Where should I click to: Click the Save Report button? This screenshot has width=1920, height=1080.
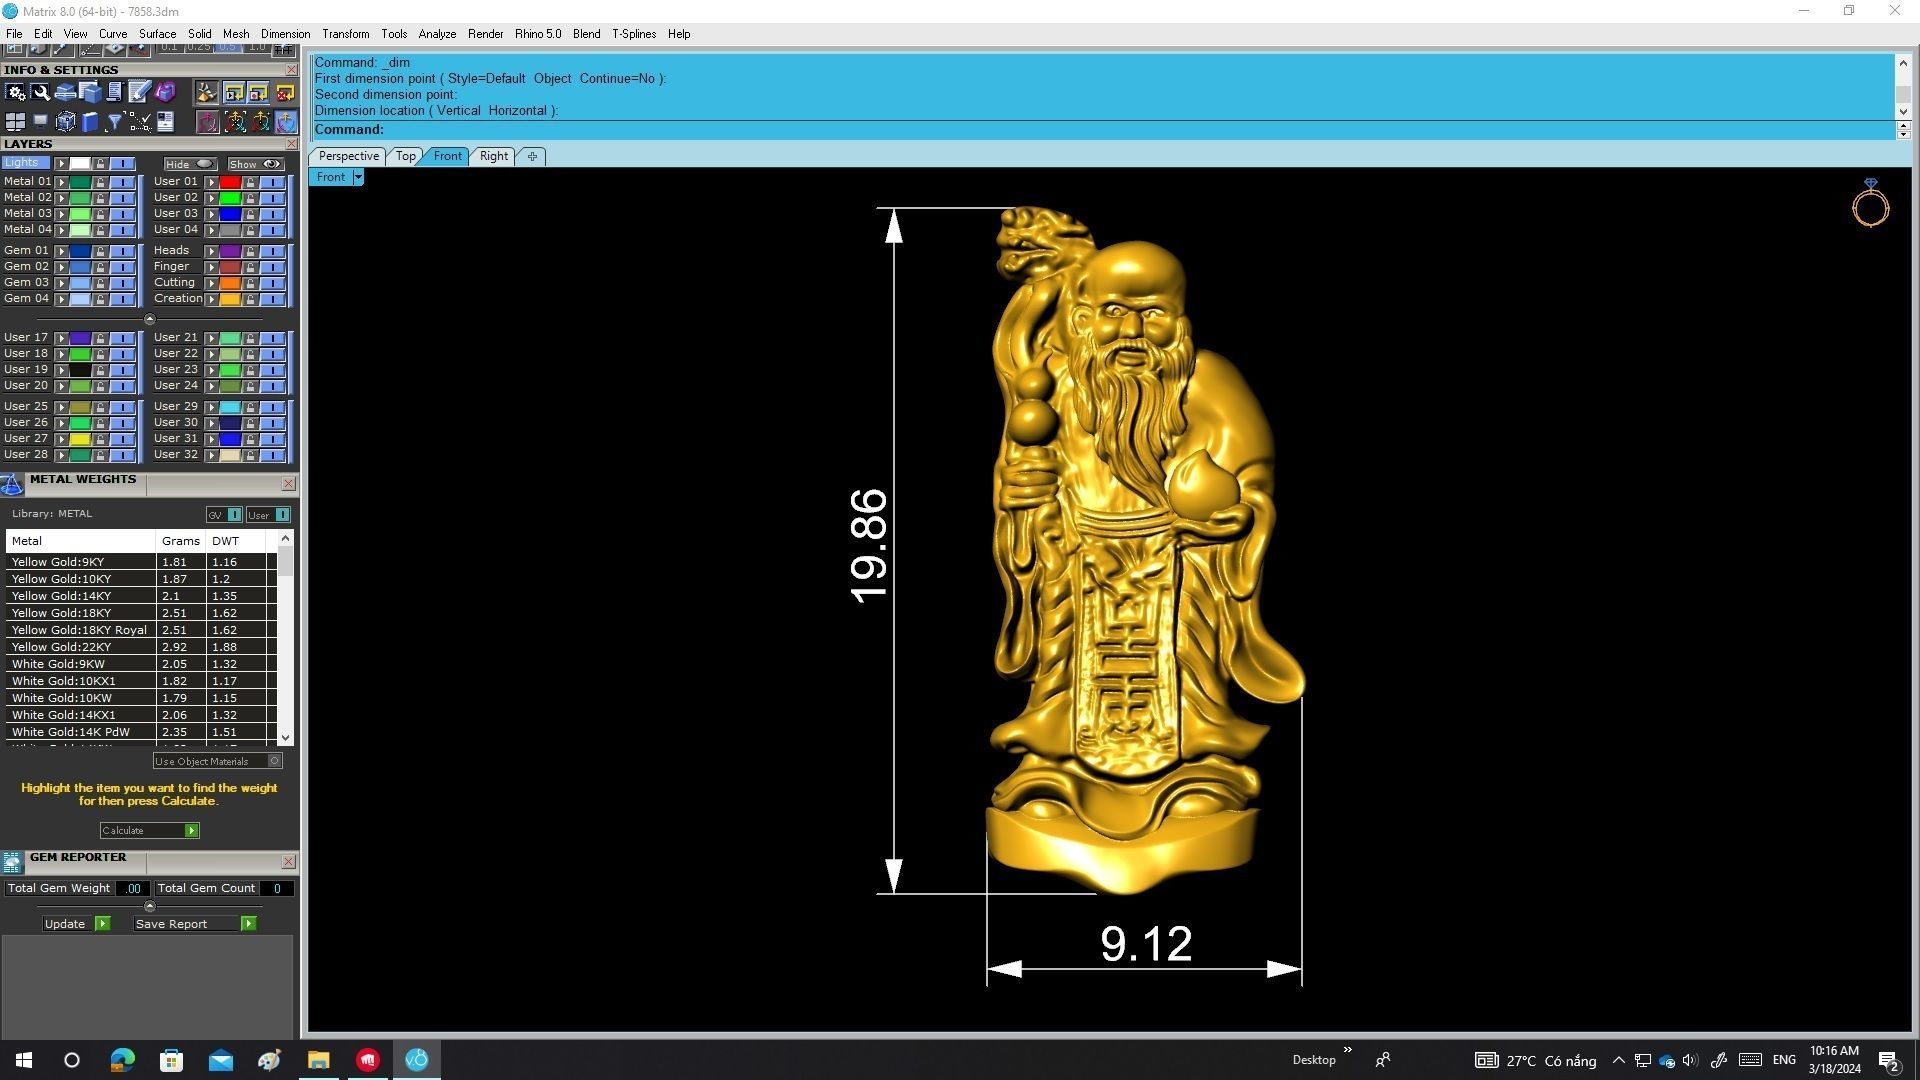pos(195,924)
